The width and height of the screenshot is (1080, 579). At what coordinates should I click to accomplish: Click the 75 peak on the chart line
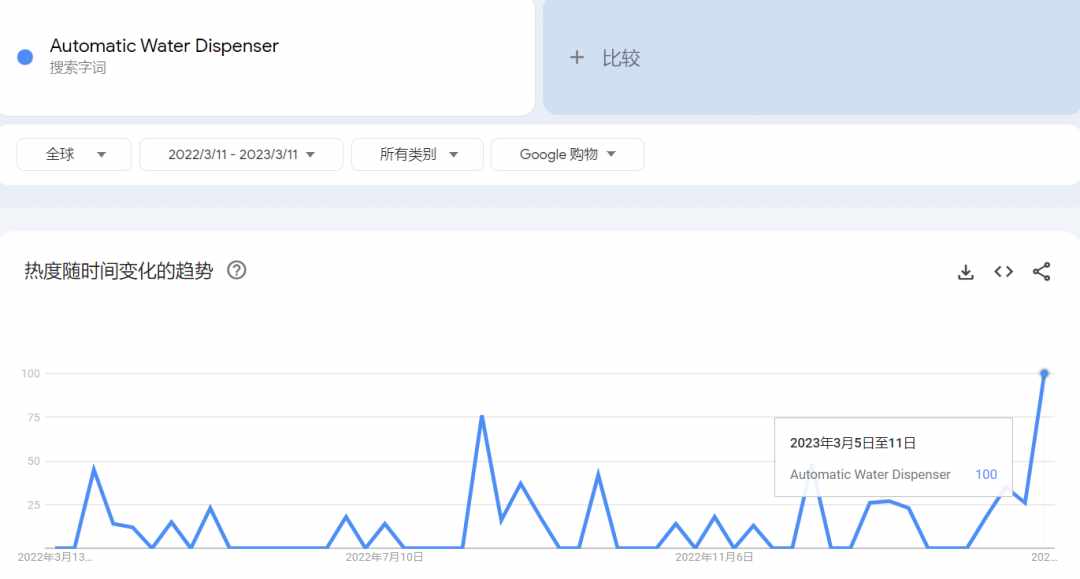tap(481, 417)
